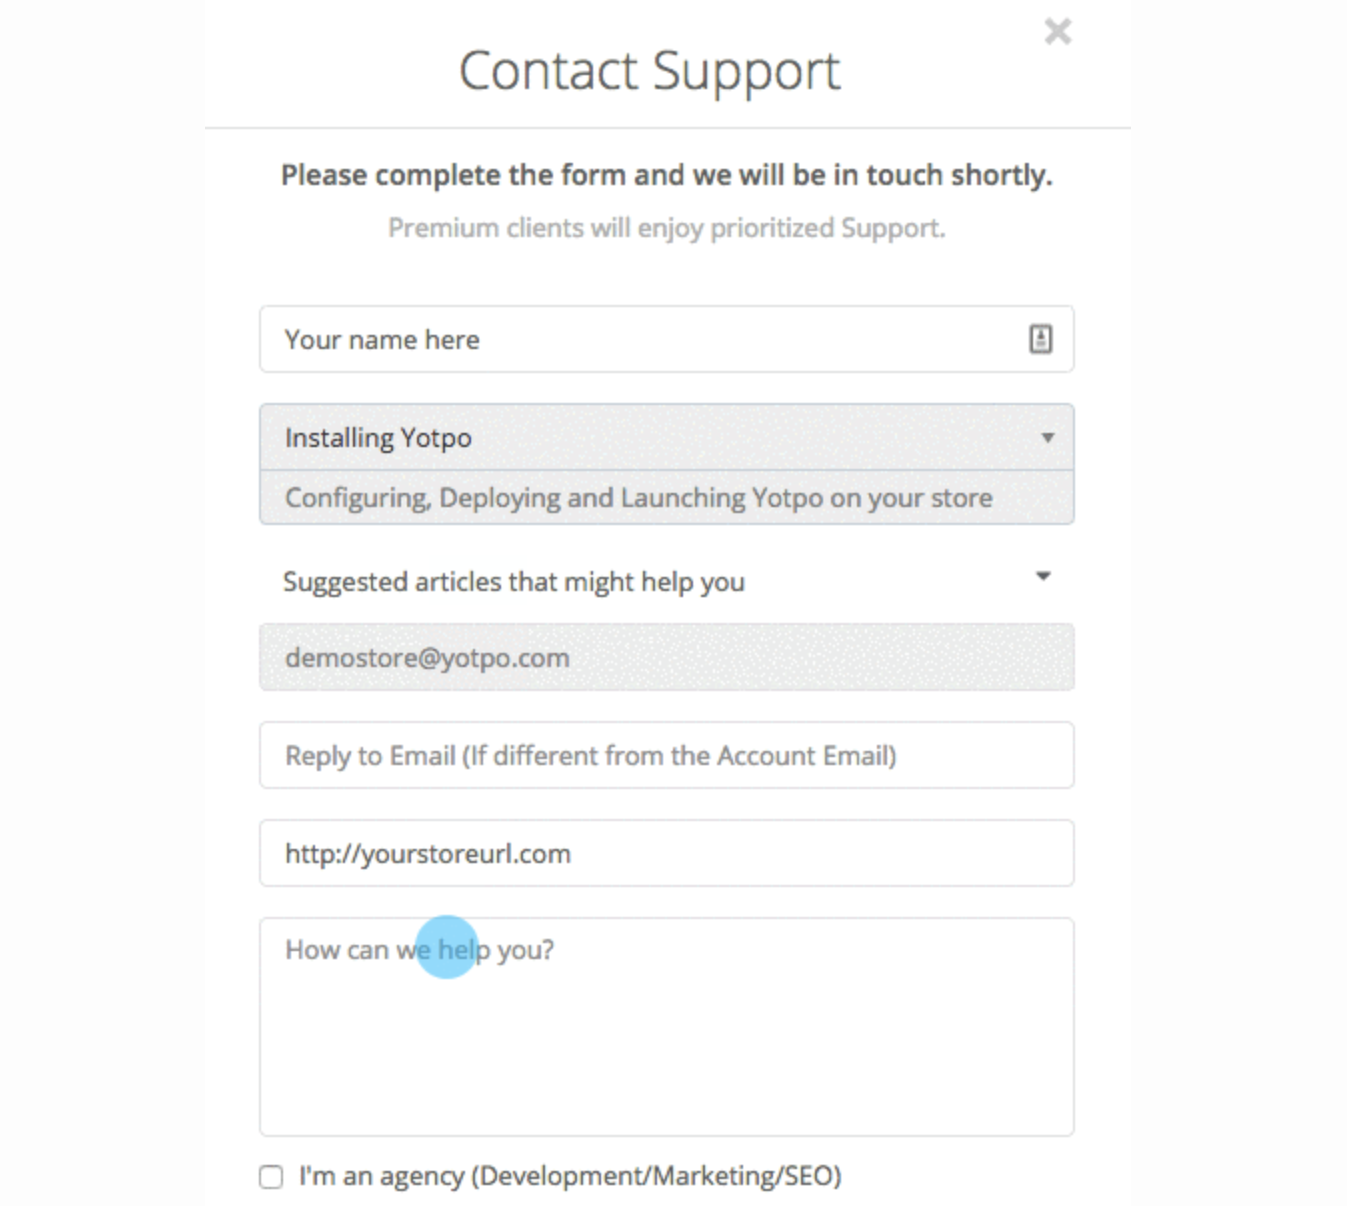
Task: Close the Contact Support dialog
Action: pos(1057,32)
